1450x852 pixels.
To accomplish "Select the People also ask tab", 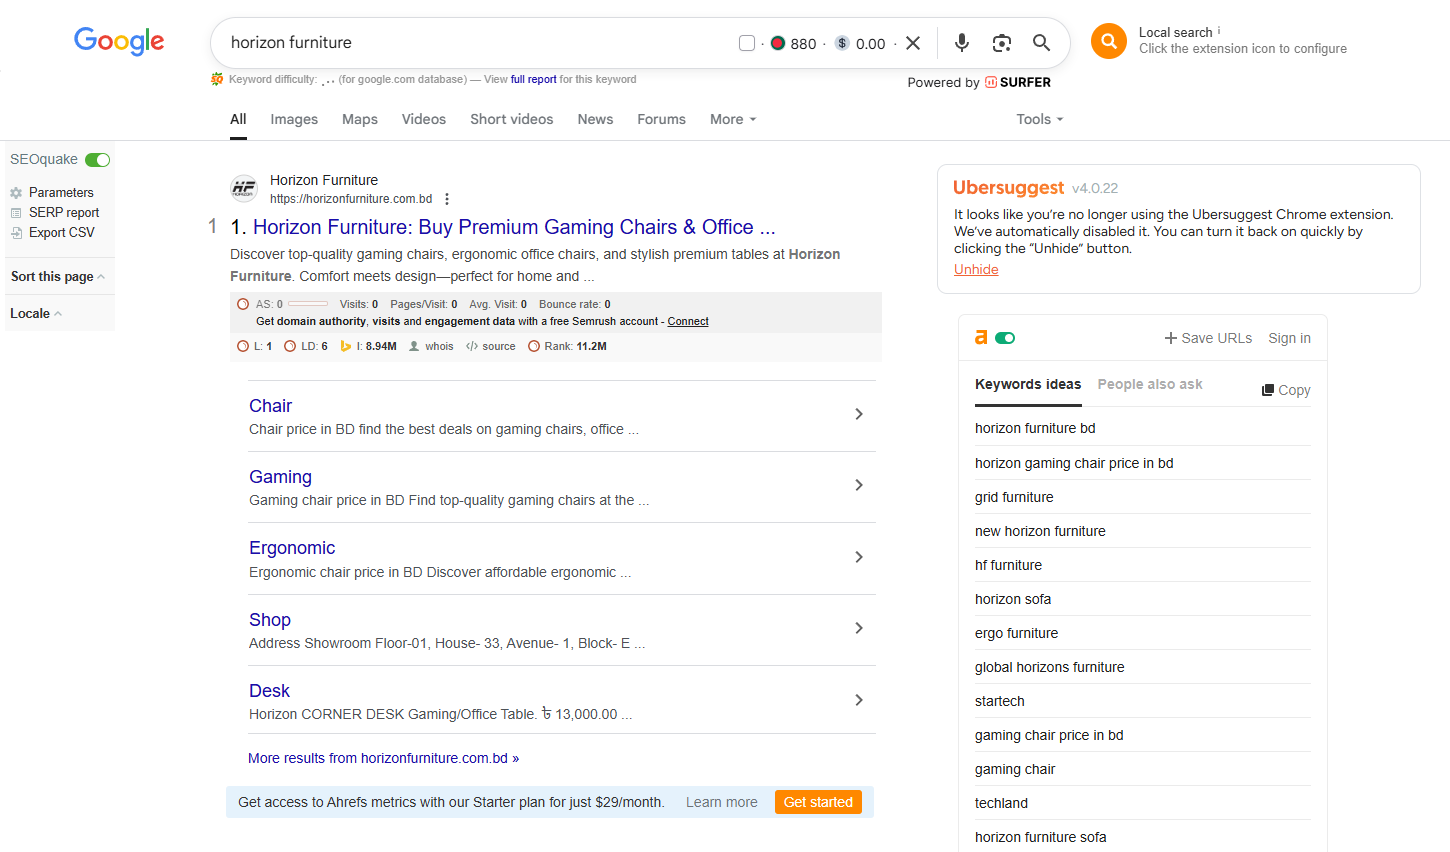I will click(x=1150, y=384).
